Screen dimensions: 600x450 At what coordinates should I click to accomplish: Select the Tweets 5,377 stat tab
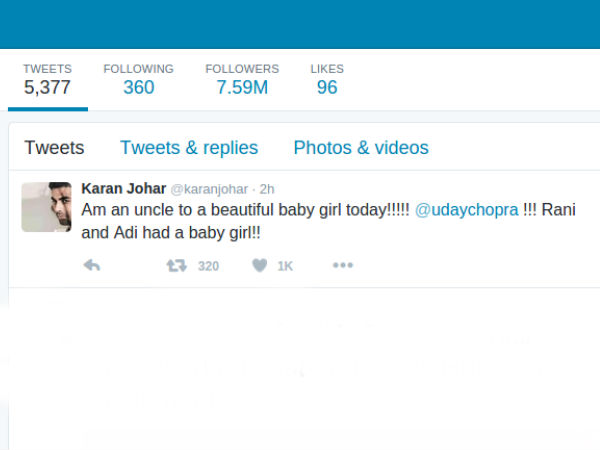47,80
